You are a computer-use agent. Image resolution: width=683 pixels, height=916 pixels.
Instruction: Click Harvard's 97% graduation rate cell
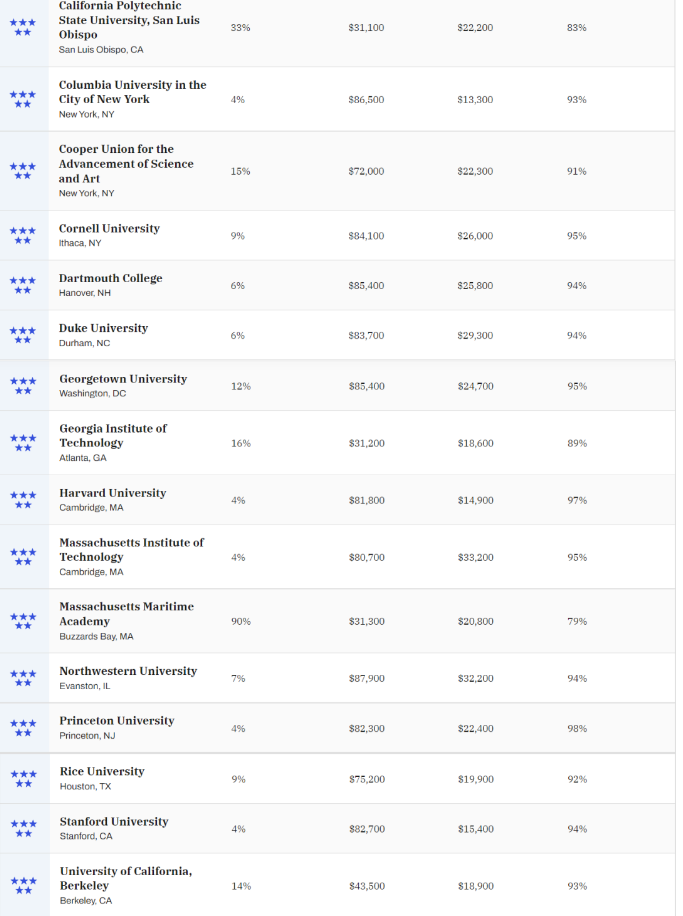click(577, 500)
